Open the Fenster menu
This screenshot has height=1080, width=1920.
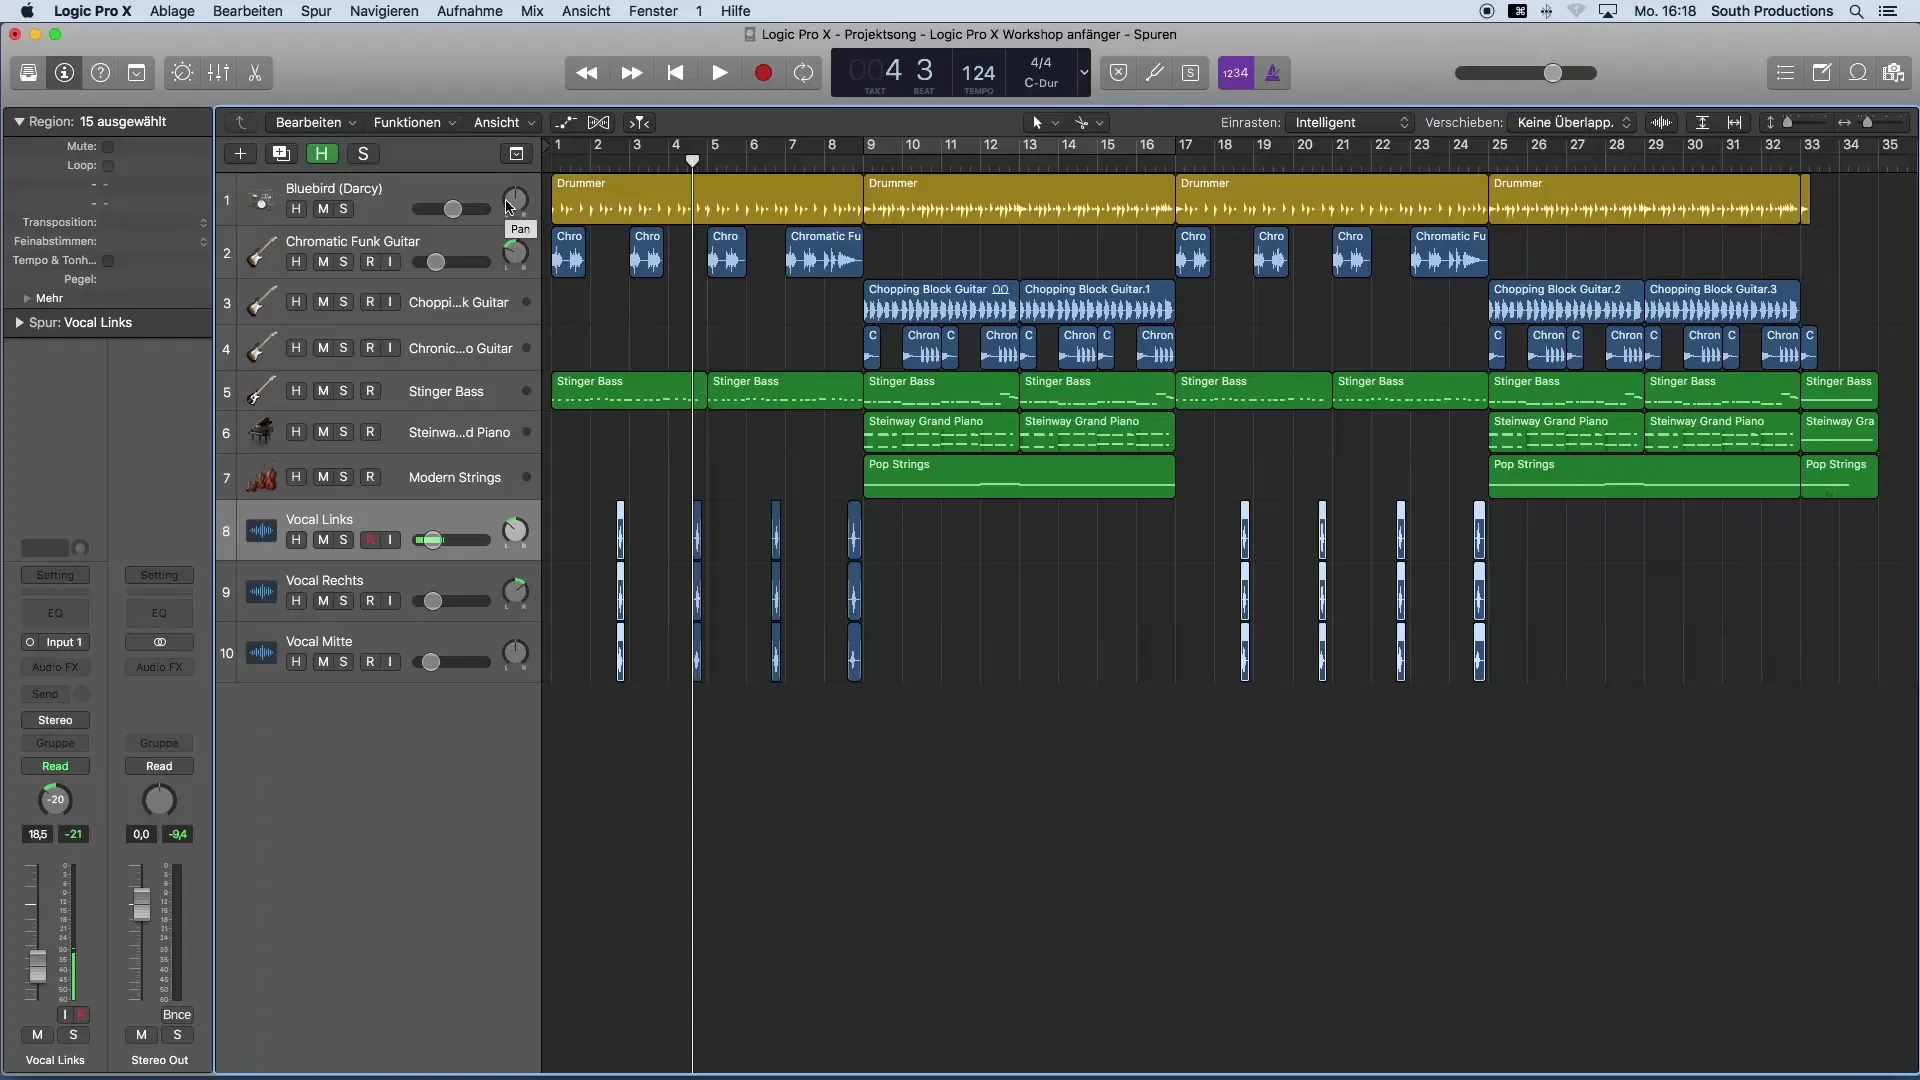point(653,11)
